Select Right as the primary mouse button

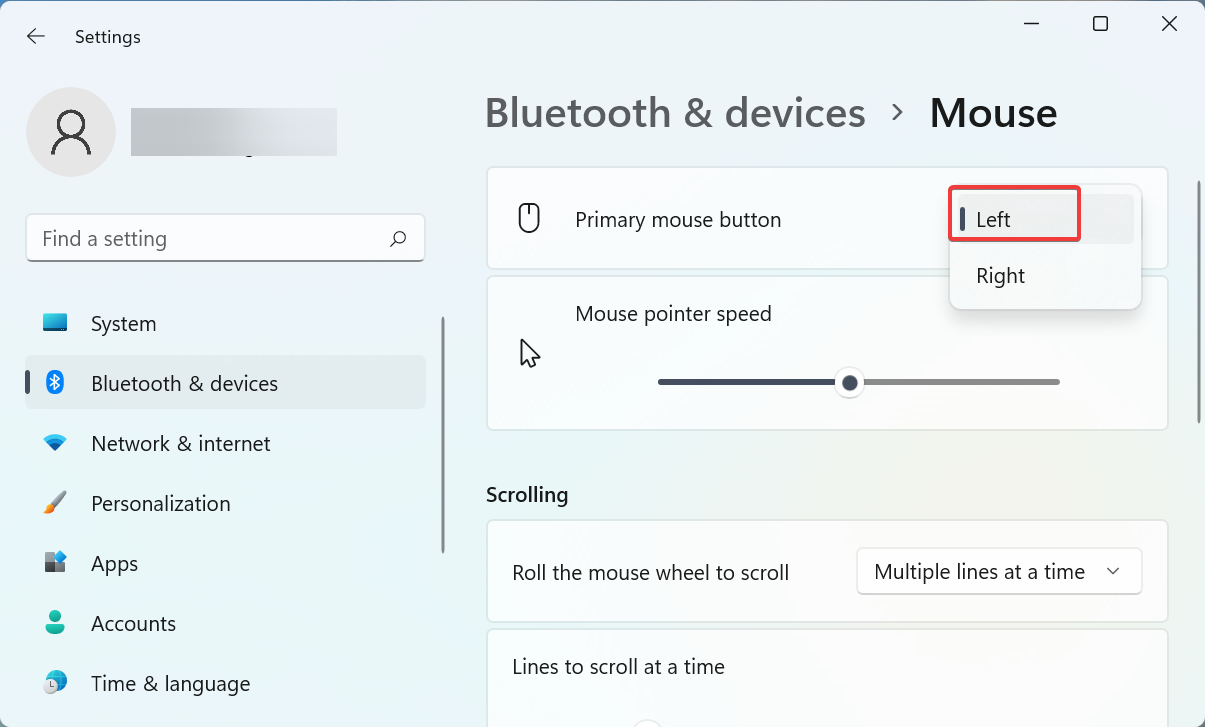[x=1000, y=275]
